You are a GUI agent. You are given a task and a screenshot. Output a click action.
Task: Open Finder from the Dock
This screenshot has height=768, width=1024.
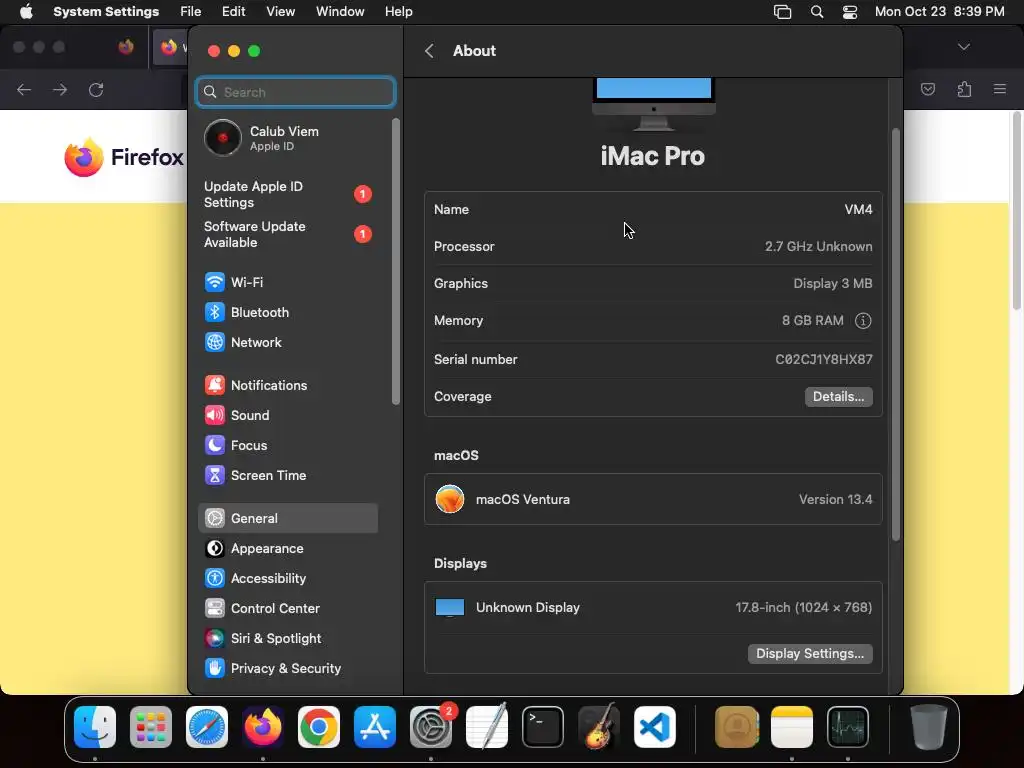coord(95,727)
